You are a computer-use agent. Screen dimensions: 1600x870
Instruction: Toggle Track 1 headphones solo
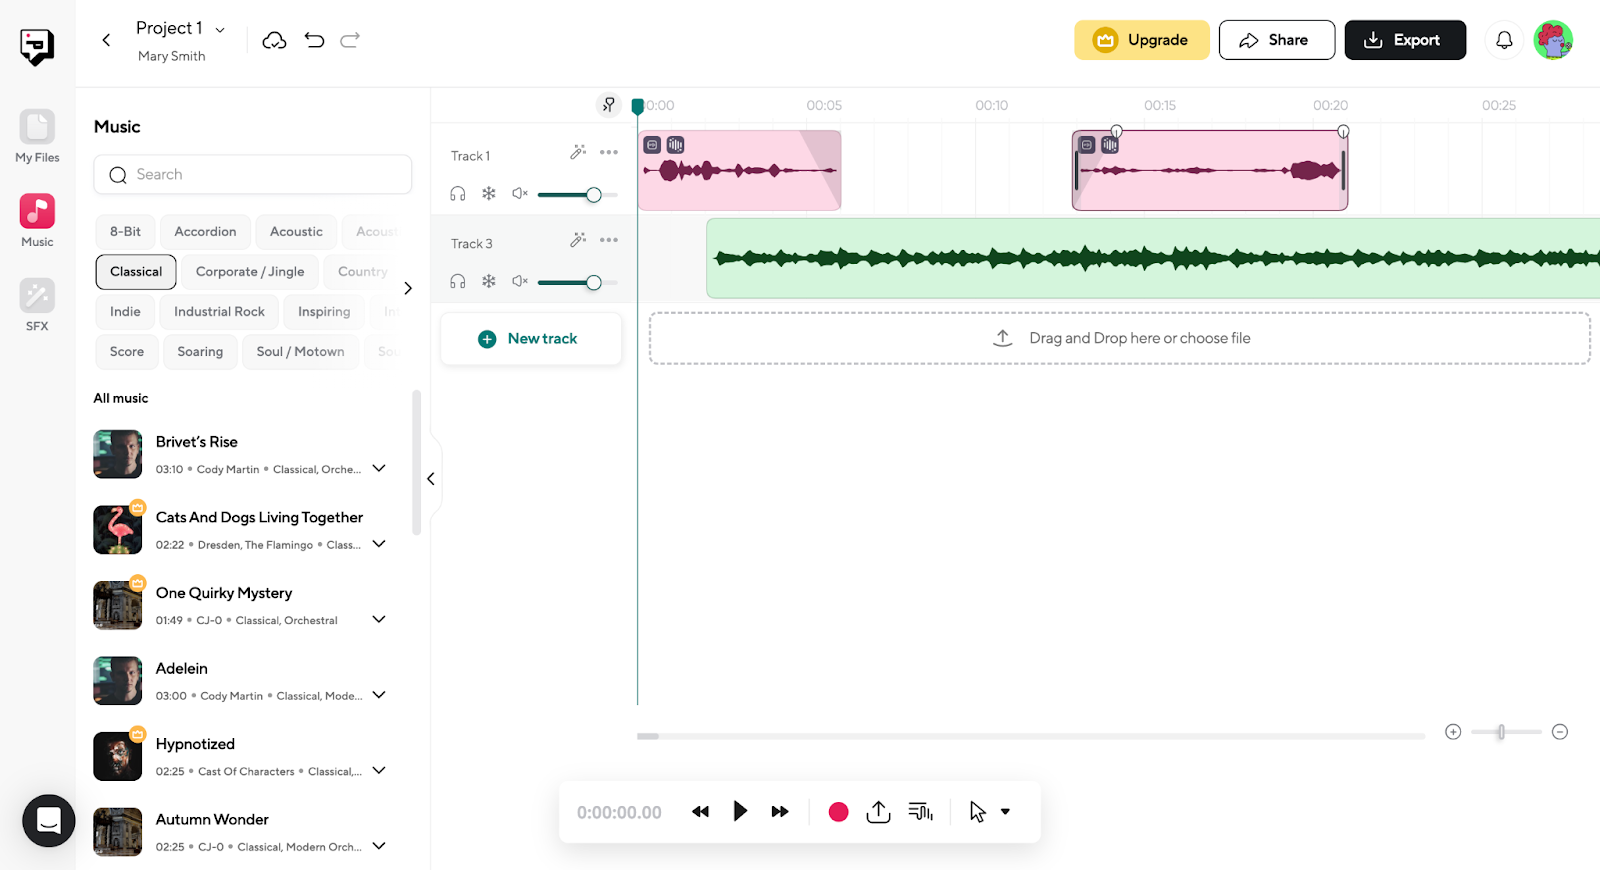pyautogui.click(x=458, y=194)
